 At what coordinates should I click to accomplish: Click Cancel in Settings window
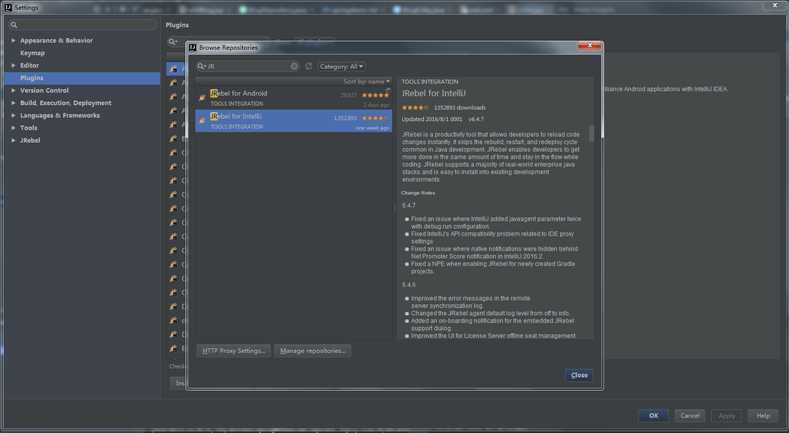(x=690, y=415)
